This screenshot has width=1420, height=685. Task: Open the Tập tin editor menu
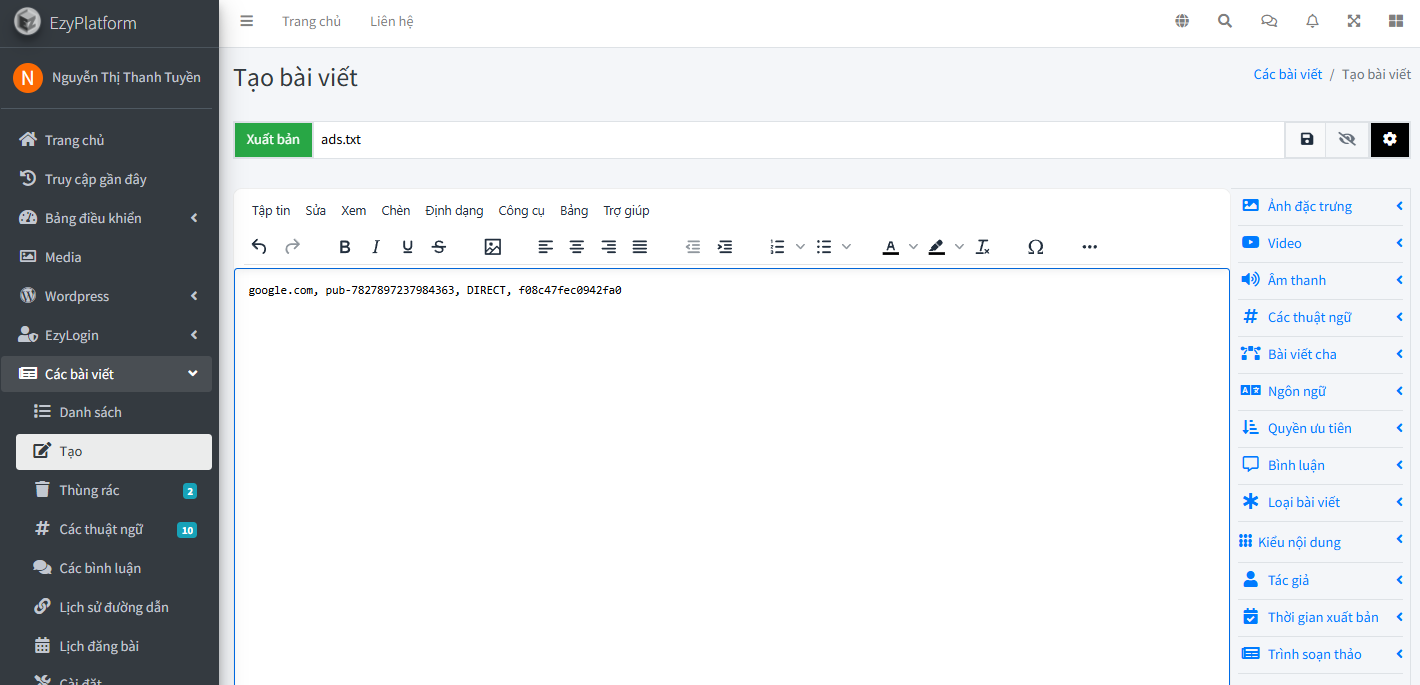pos(271,210)
